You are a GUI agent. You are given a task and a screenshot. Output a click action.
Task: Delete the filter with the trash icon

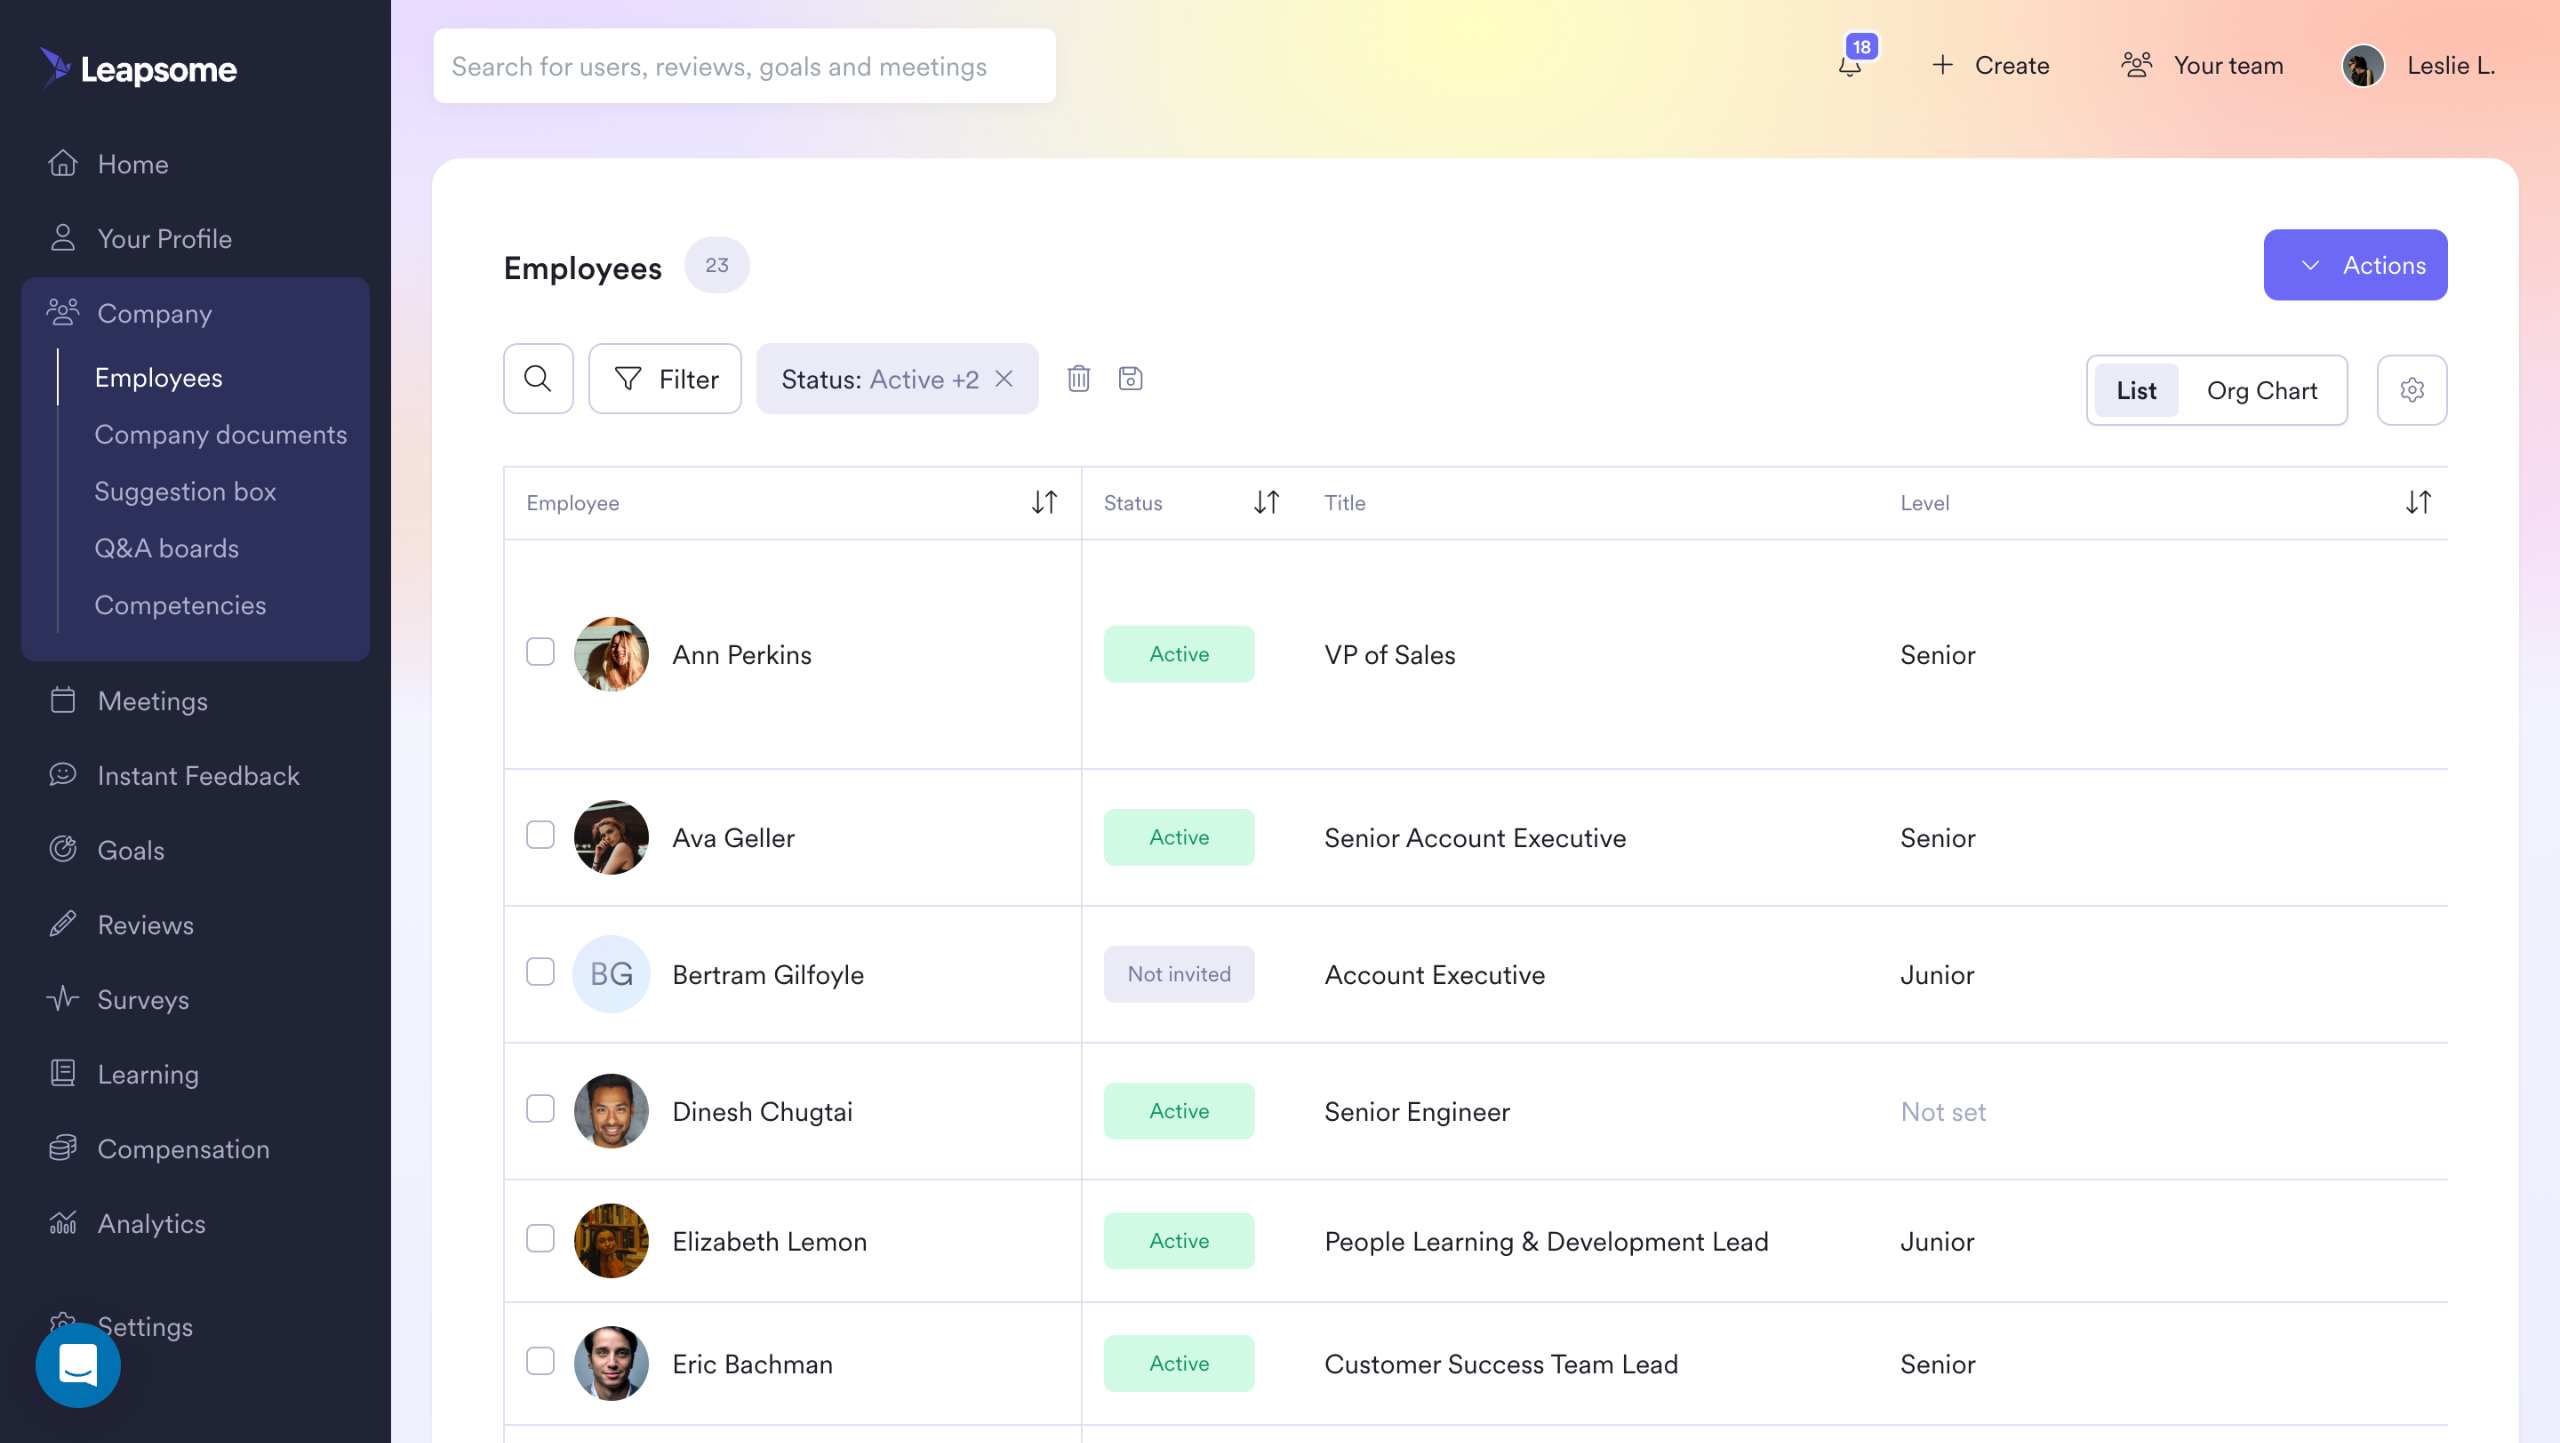tap(1078, 379)
